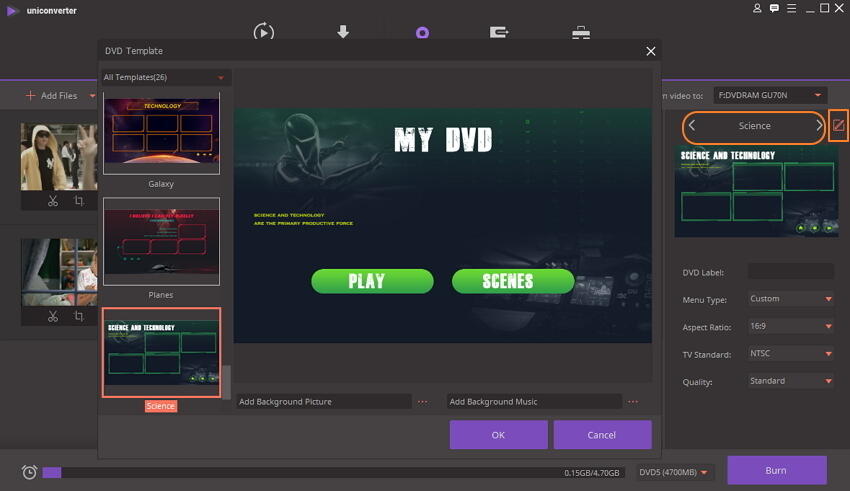
Task: Select the Science template thumbnail
Action: click(x=162, y=353)
